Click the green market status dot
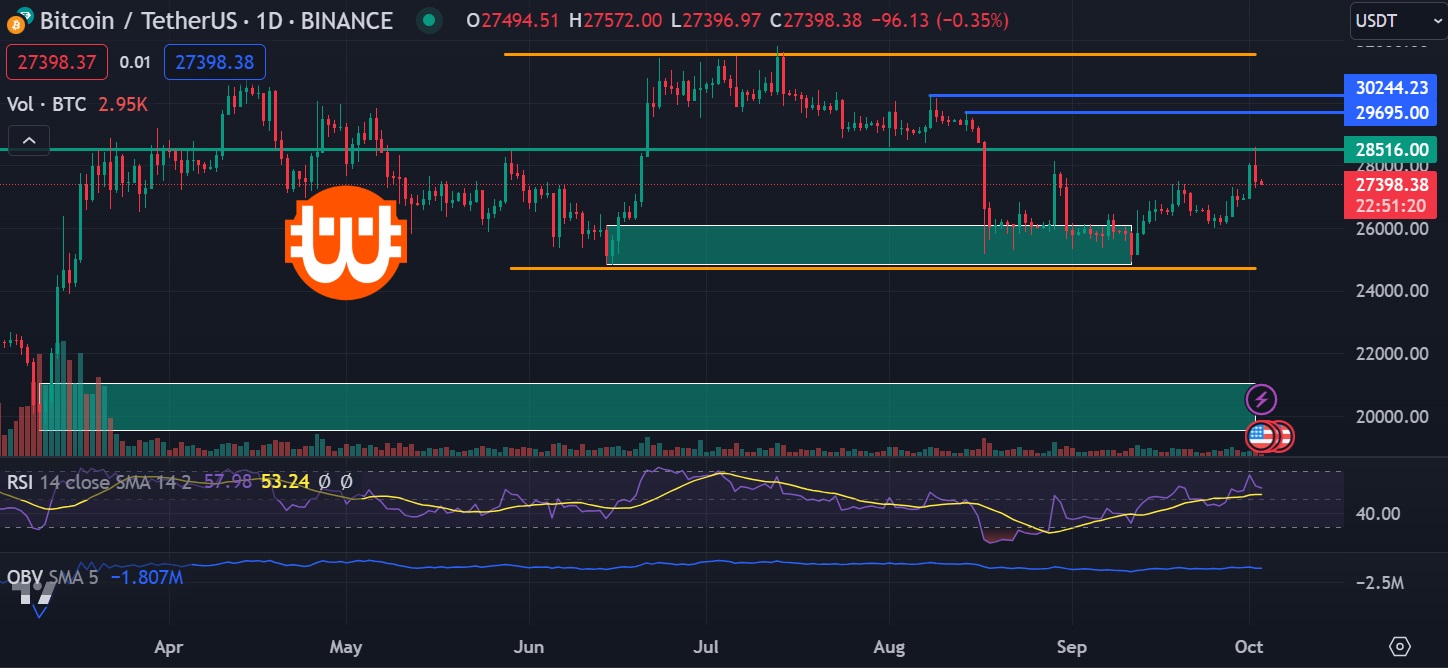 (x=429, y=20)
